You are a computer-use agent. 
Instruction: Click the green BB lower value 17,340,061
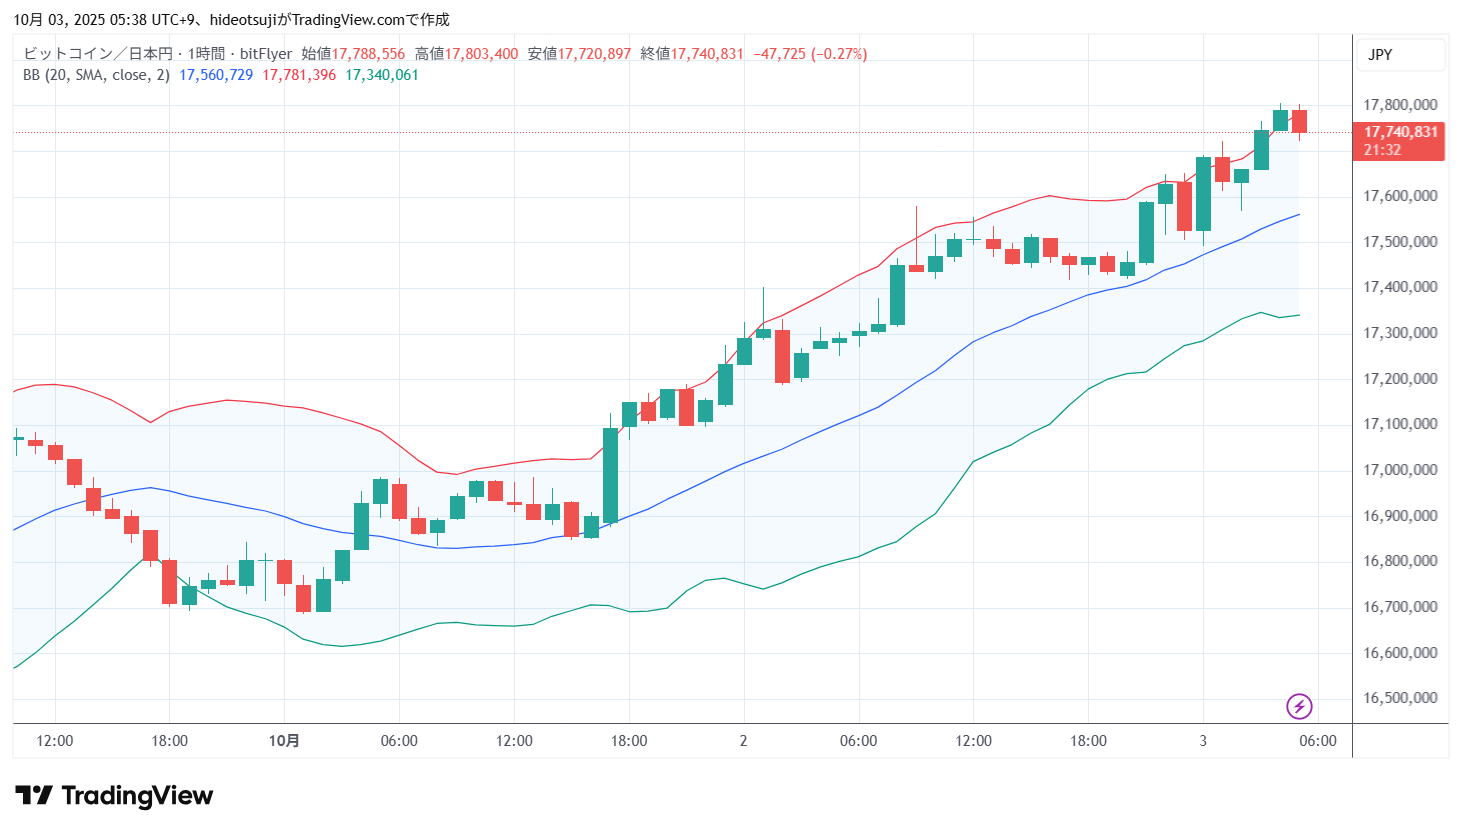coord(382,75)
